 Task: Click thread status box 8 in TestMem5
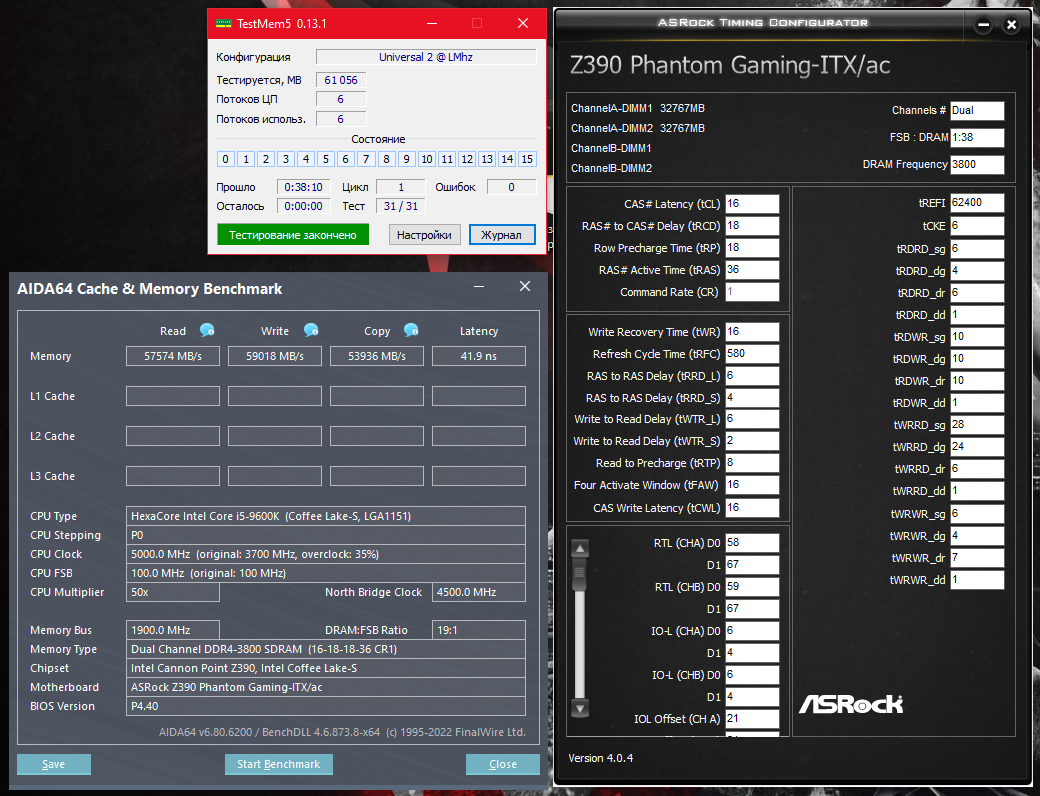386,159
